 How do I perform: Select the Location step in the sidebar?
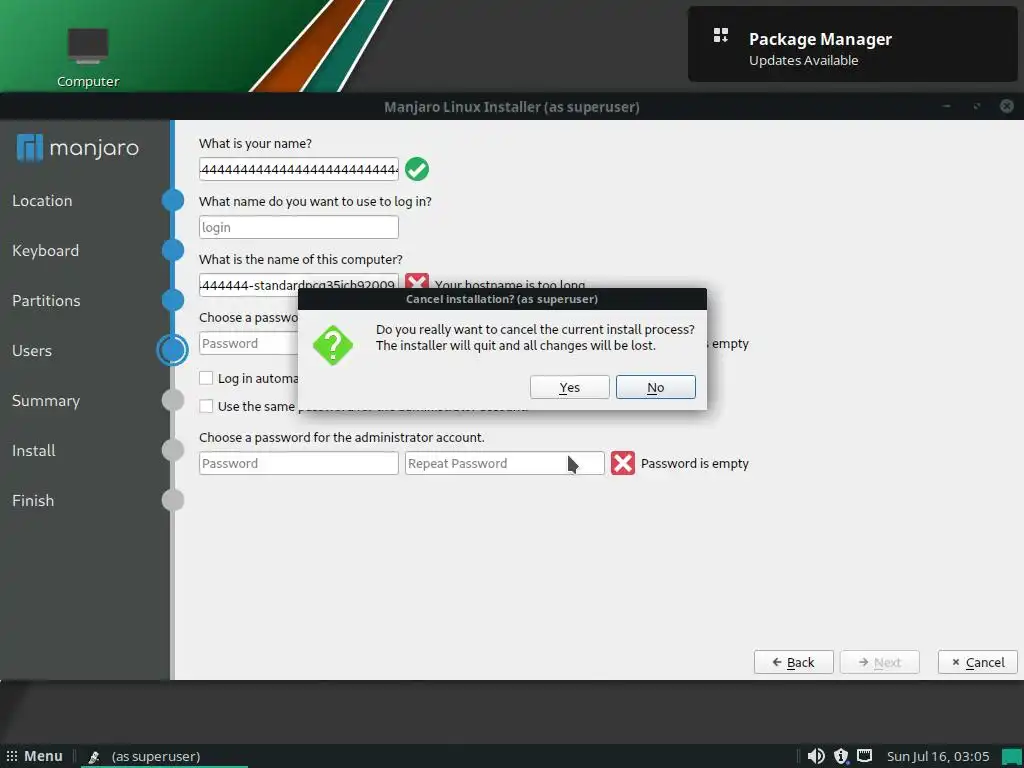click(x=42, y=200)
